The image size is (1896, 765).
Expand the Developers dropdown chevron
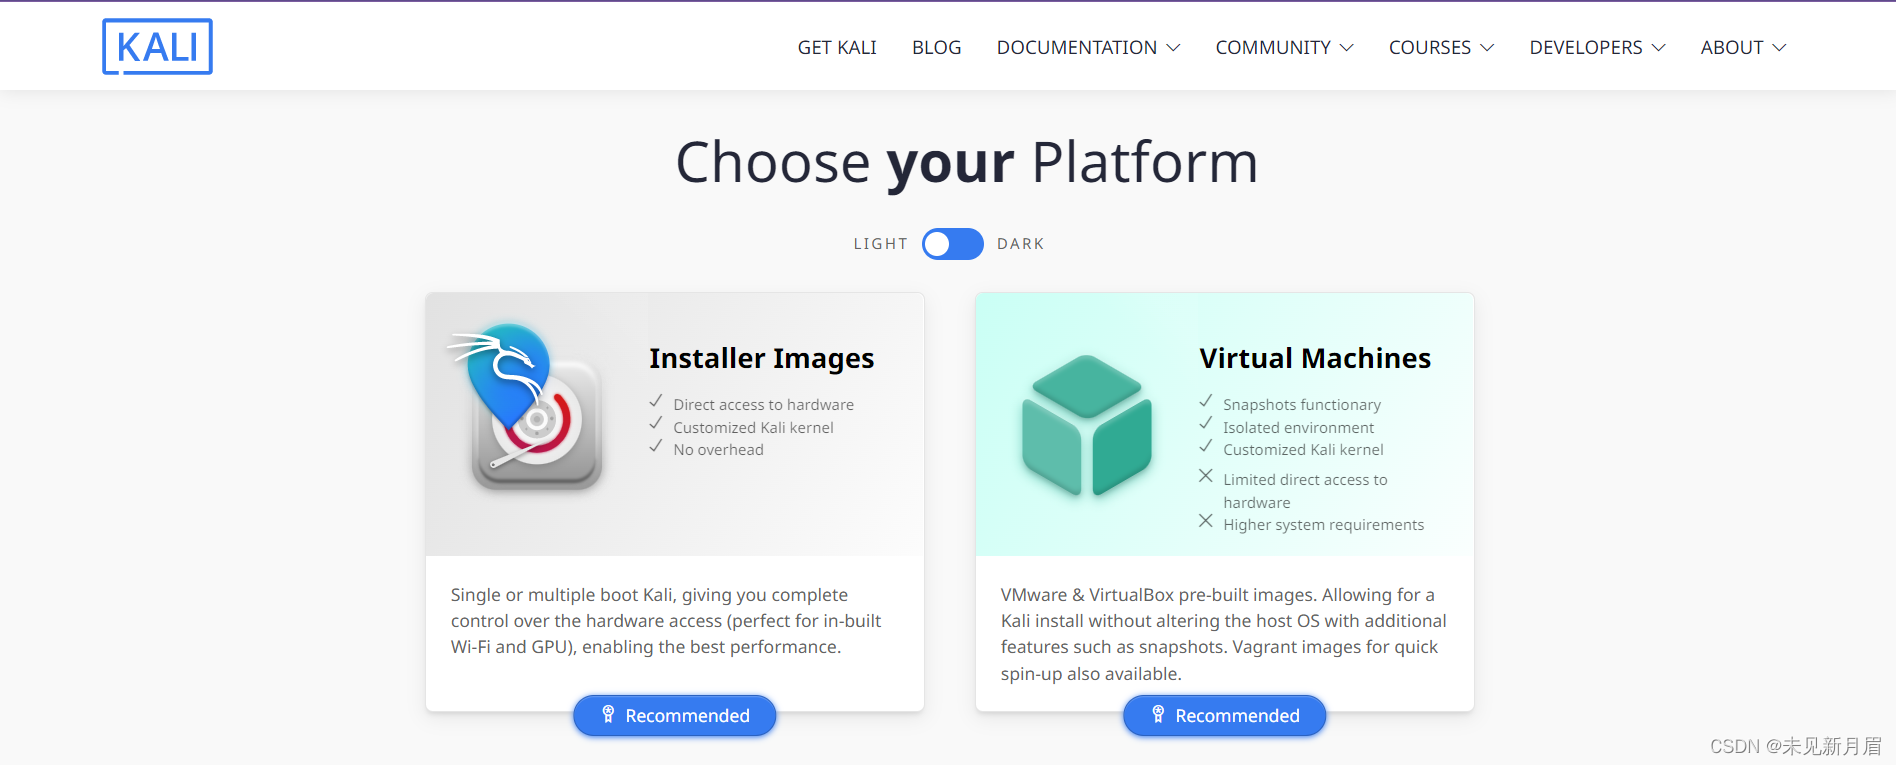click(1658, 48)
